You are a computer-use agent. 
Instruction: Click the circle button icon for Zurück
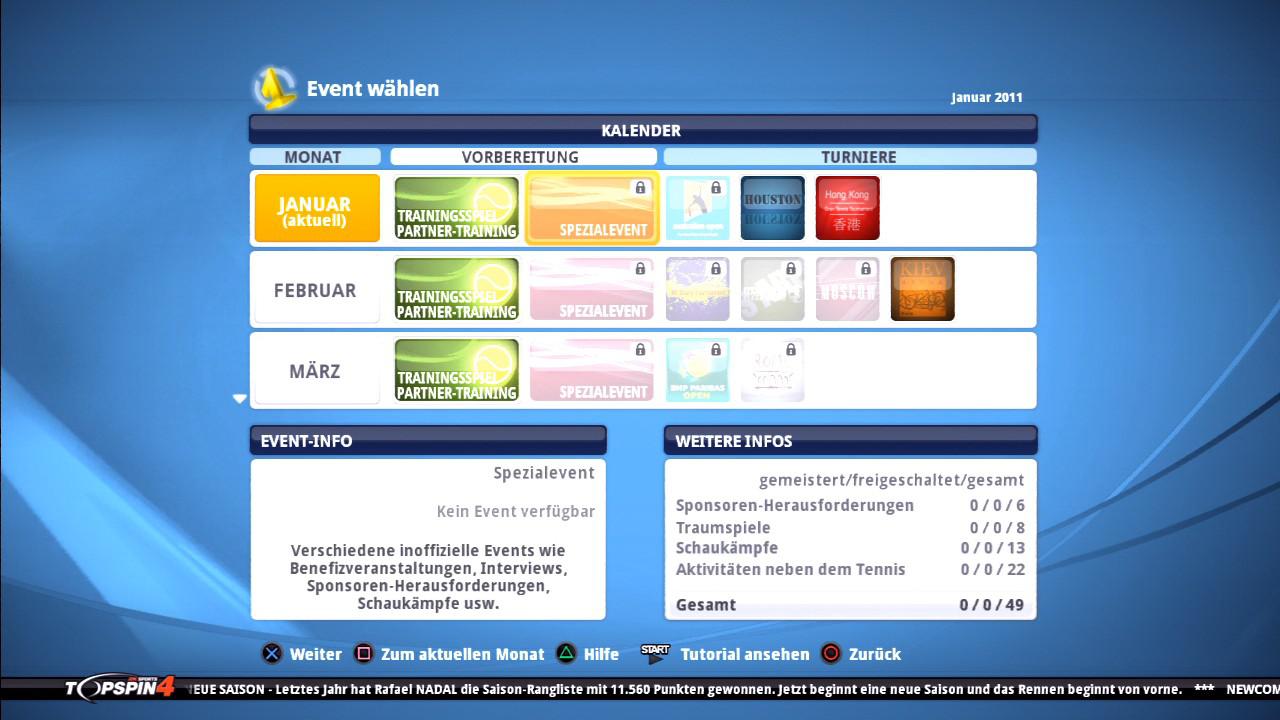[x=830, y=654]
